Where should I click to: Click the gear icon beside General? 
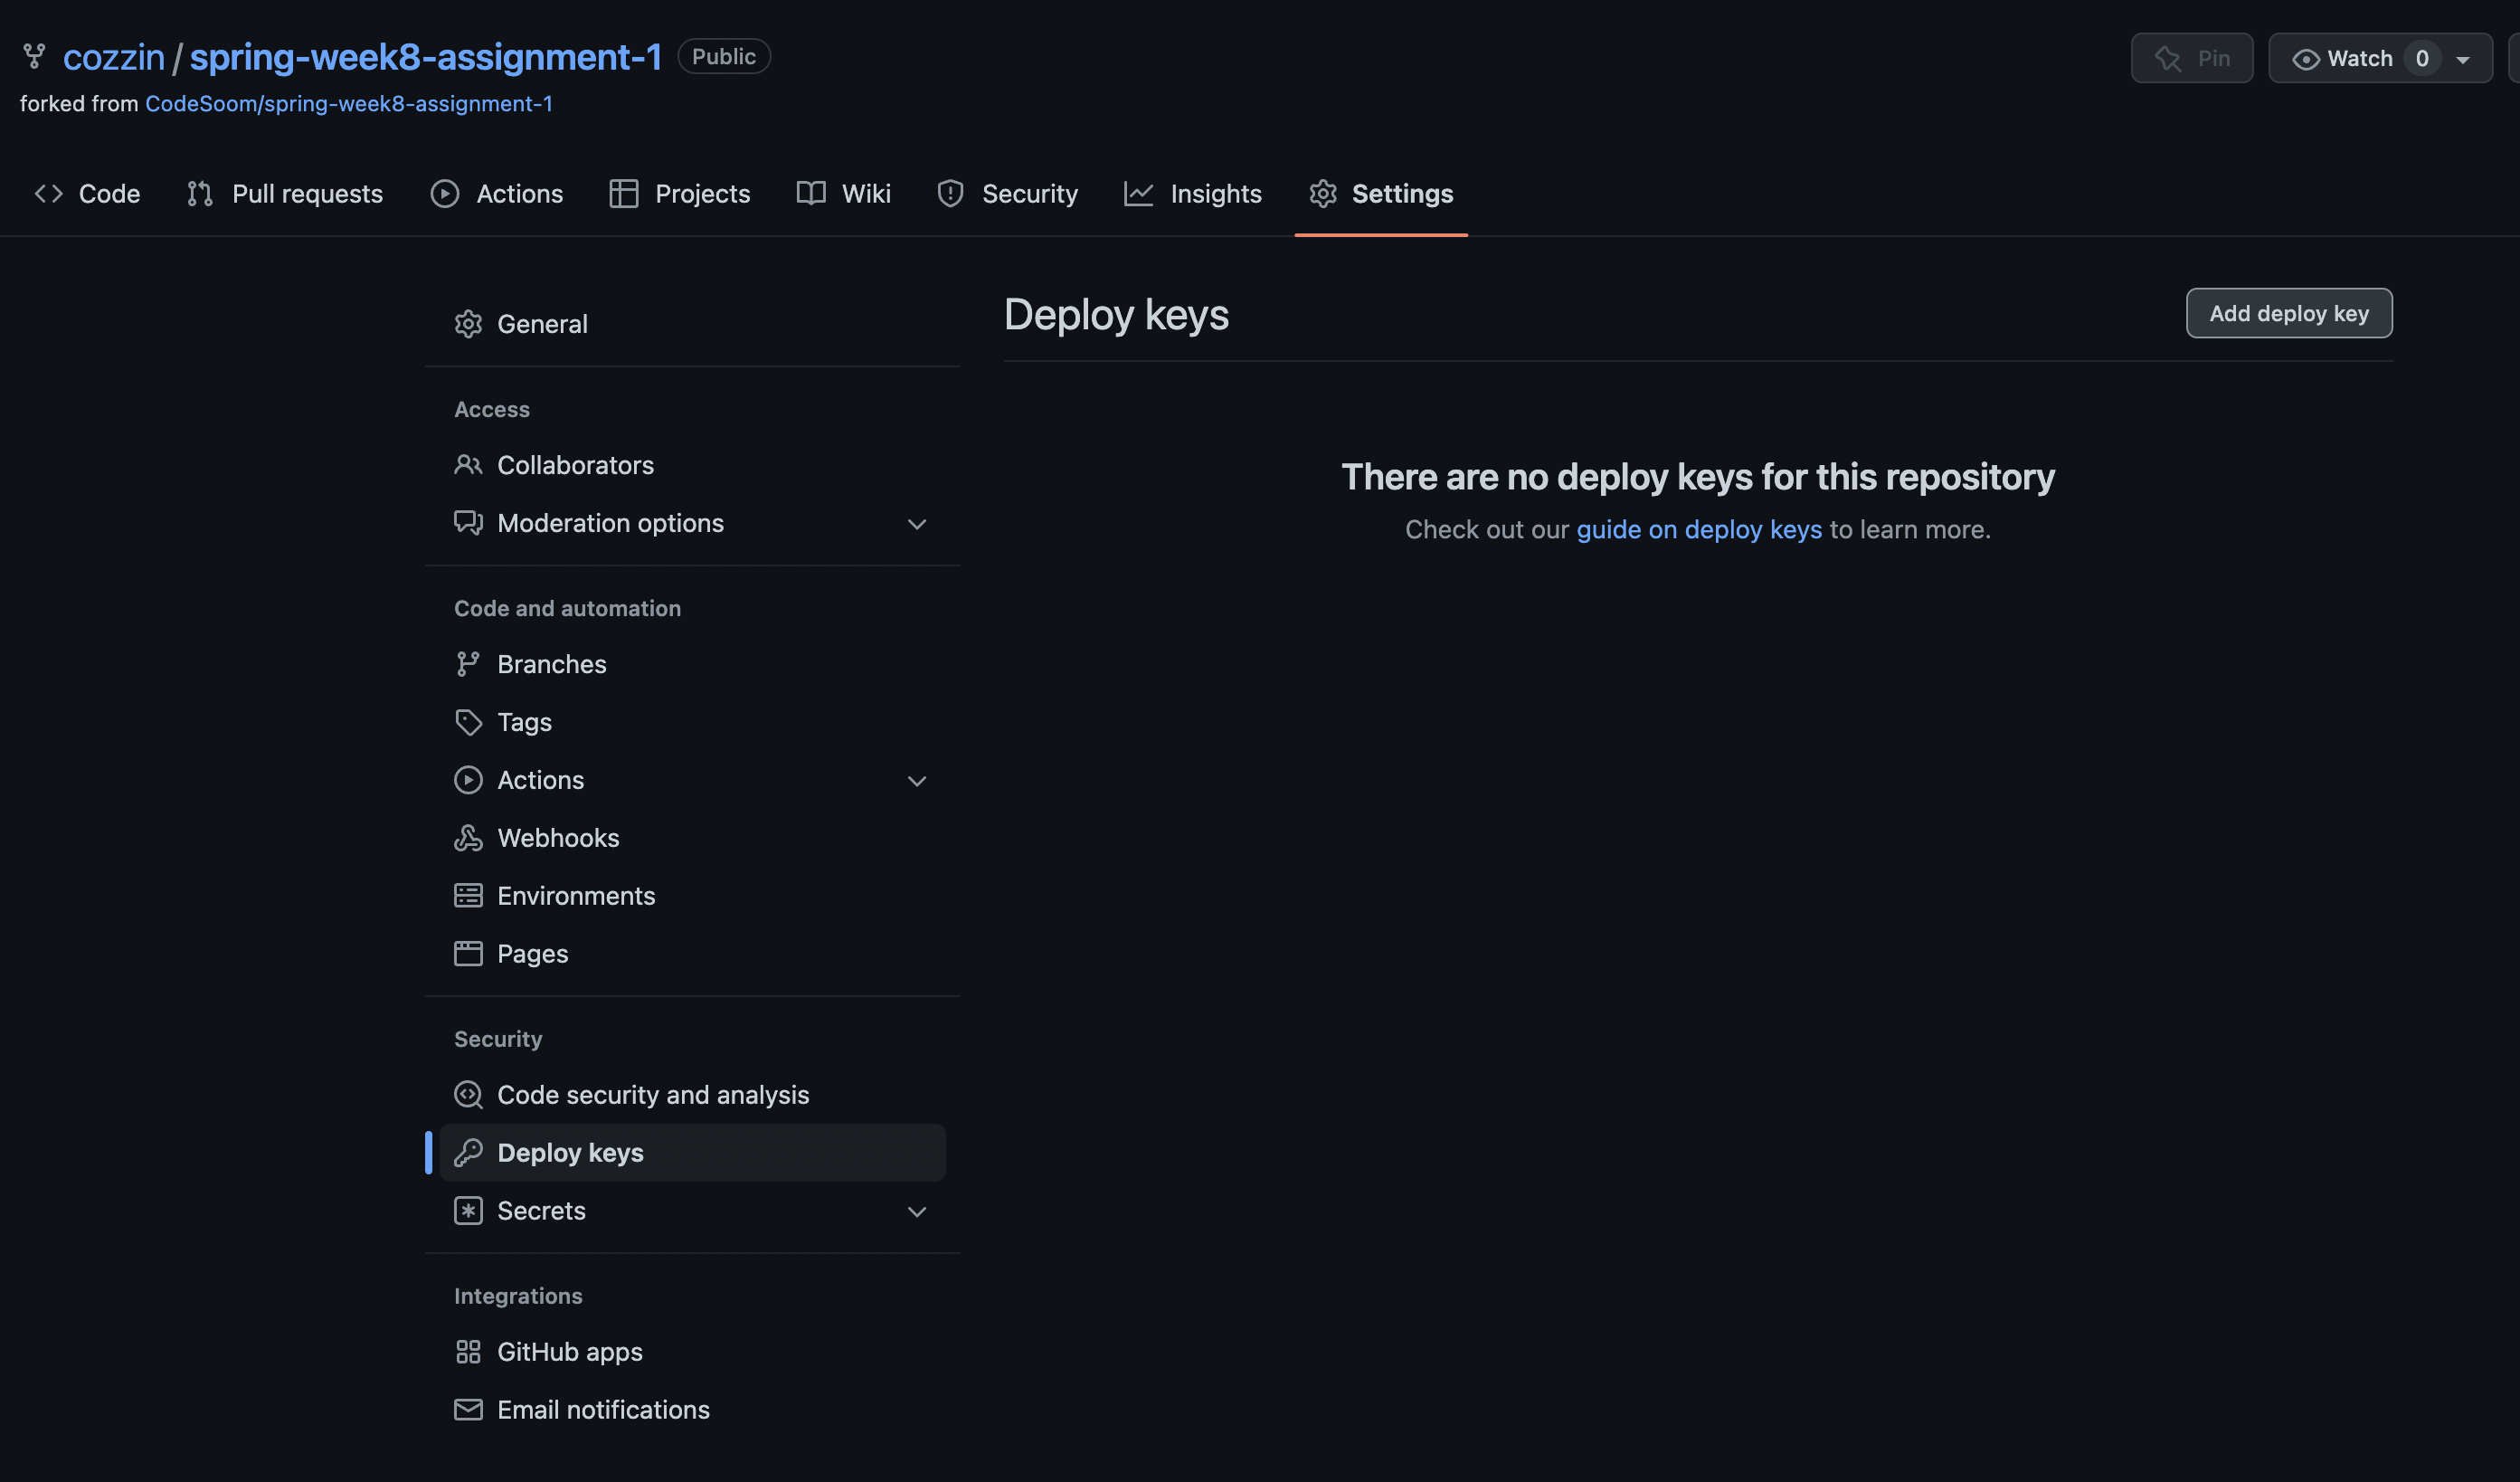coord(468,324)
